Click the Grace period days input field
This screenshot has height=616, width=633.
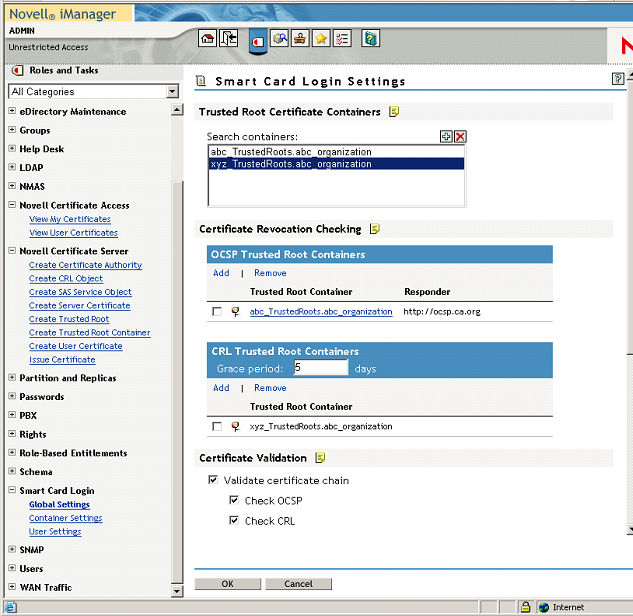[x=321, y=367]
